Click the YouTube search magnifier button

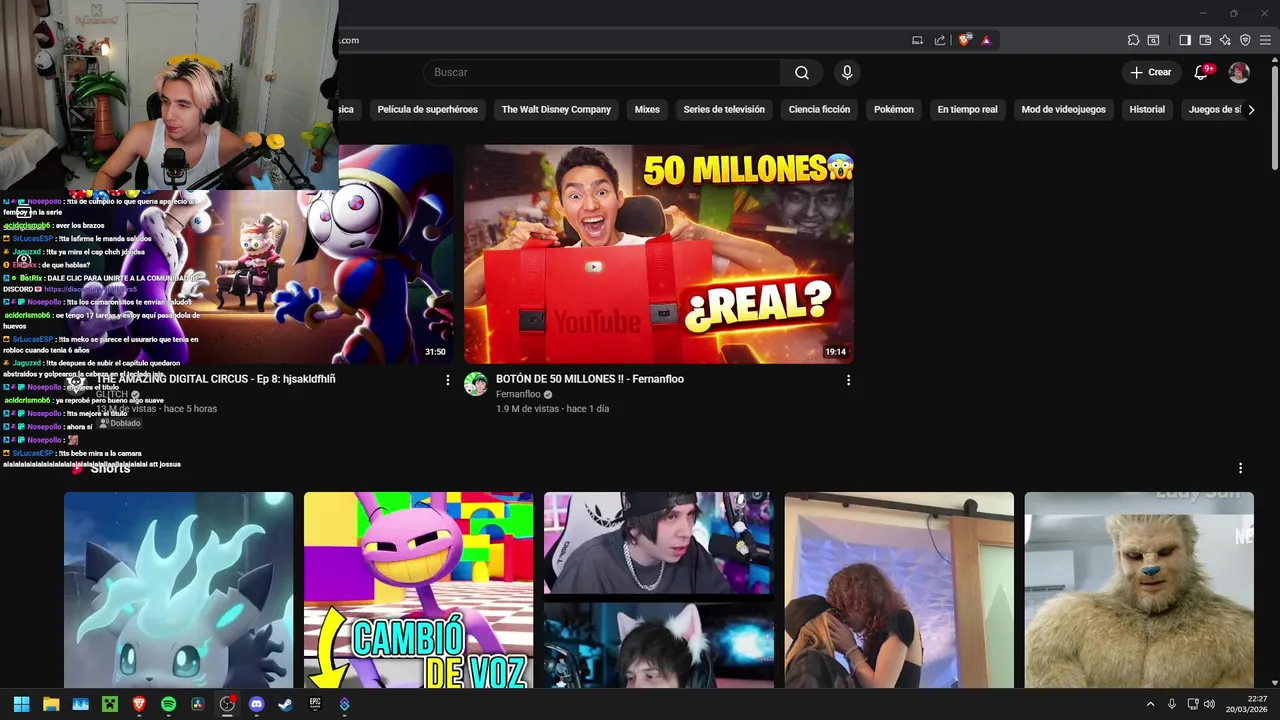(802, 72)
